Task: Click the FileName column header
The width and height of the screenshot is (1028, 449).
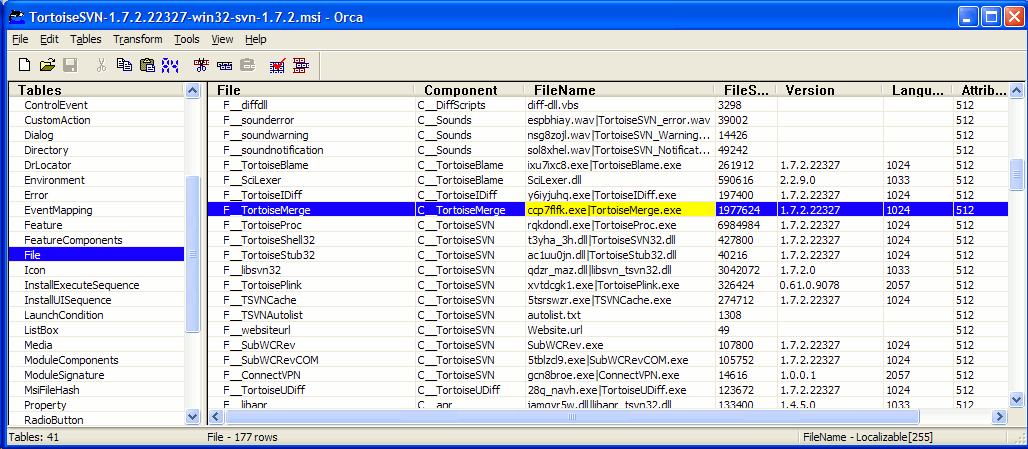Action: [619, 90]
